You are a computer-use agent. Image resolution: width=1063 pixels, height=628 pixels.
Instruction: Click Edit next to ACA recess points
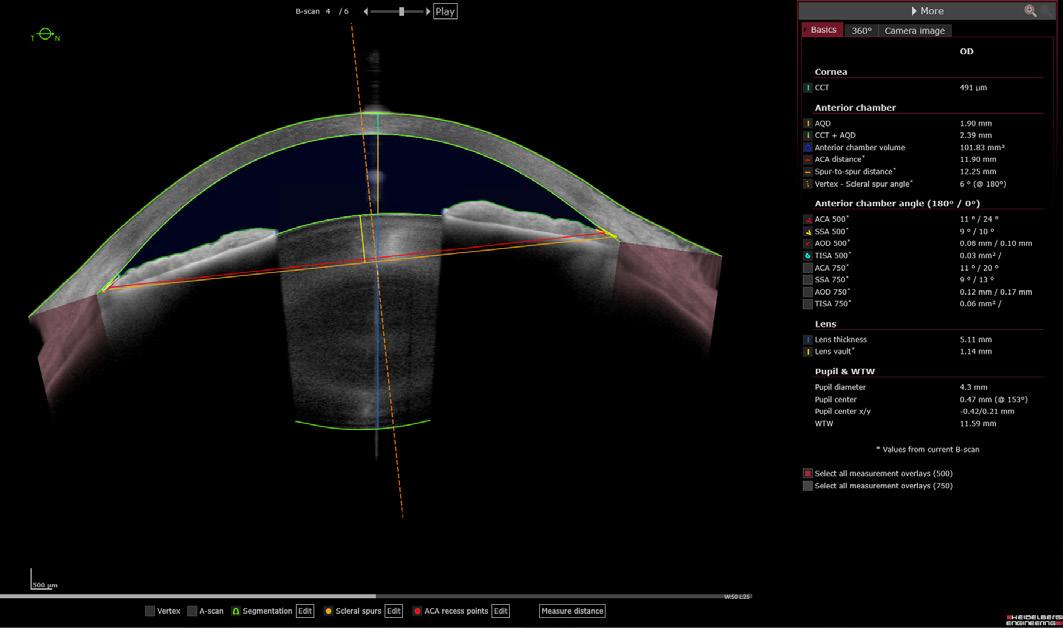pyautogui.click(x=500, y=611)
